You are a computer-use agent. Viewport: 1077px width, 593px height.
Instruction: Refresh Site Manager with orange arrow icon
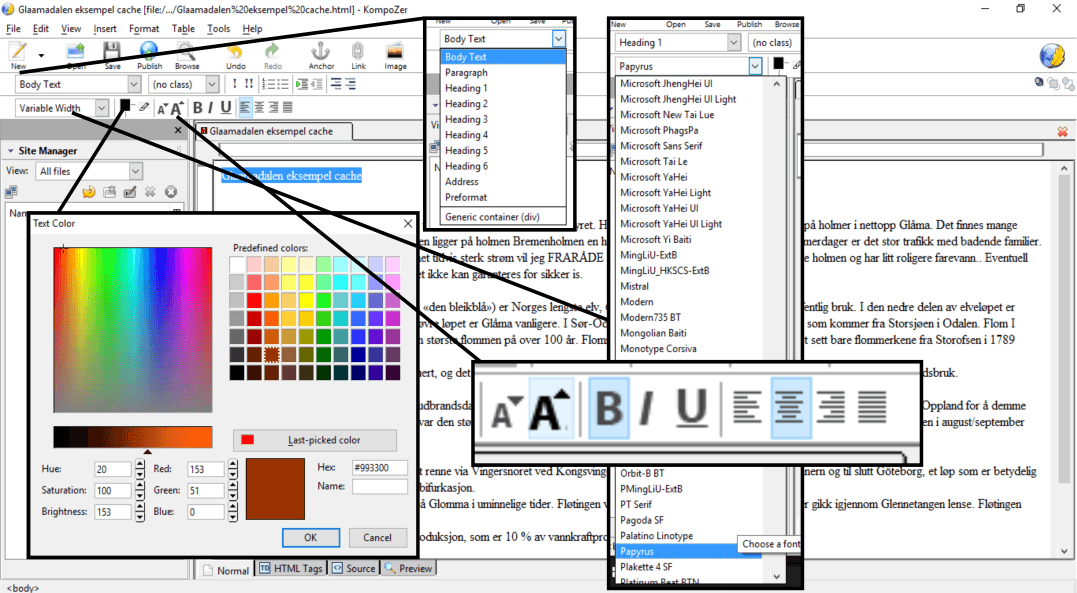[x=89, y=192]
